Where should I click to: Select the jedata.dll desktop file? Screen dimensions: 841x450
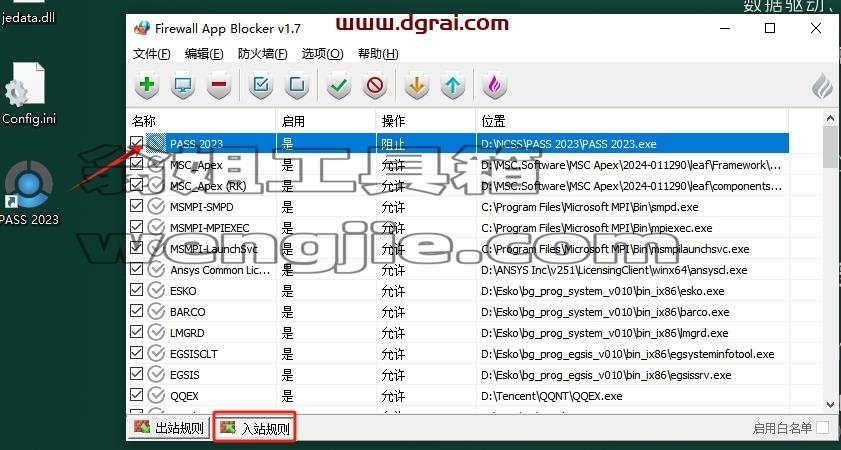coord(28,13)
